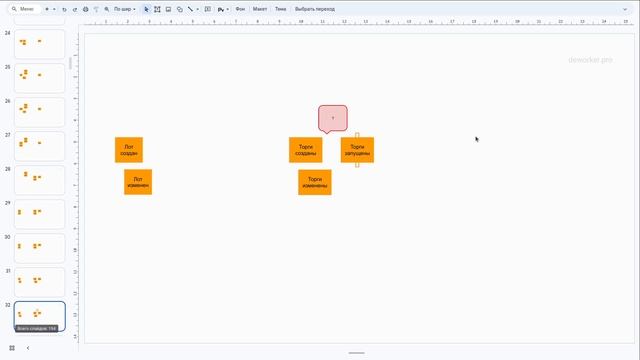Select slide 26 thumbnail
Screen dimensions: 640x360
pyautogui.click(x=40, y=112)
